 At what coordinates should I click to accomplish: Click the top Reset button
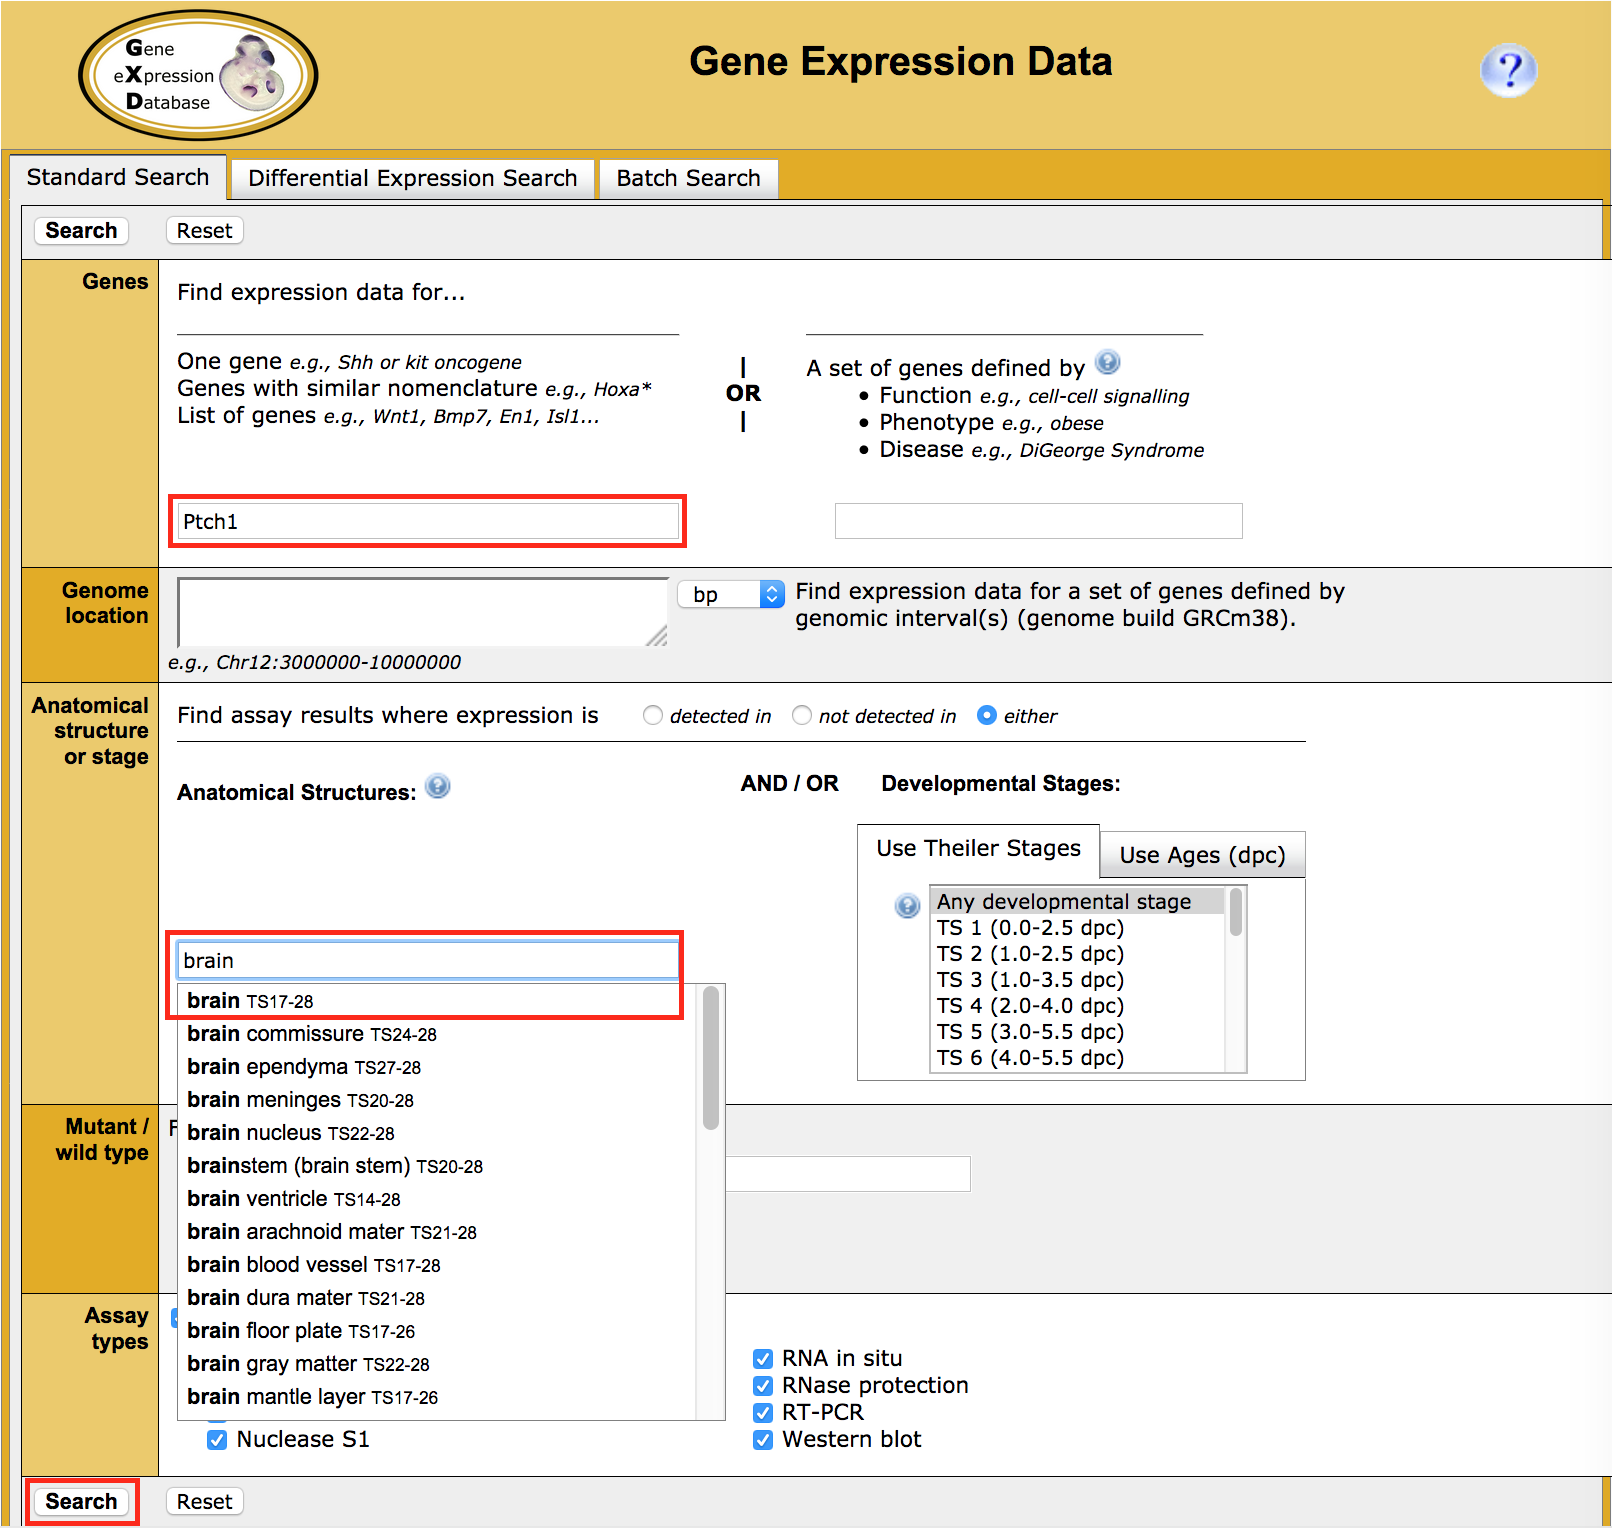coord(204,231)
